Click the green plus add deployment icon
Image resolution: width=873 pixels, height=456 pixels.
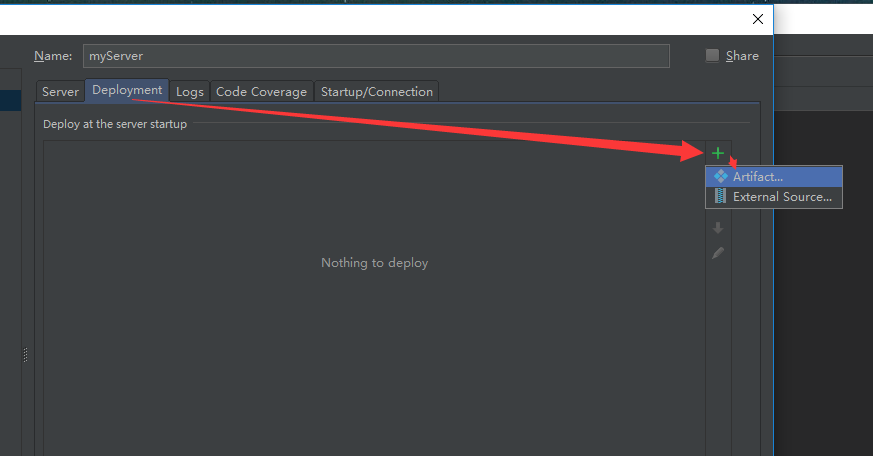pyautogui.click(x=718, y=153)
